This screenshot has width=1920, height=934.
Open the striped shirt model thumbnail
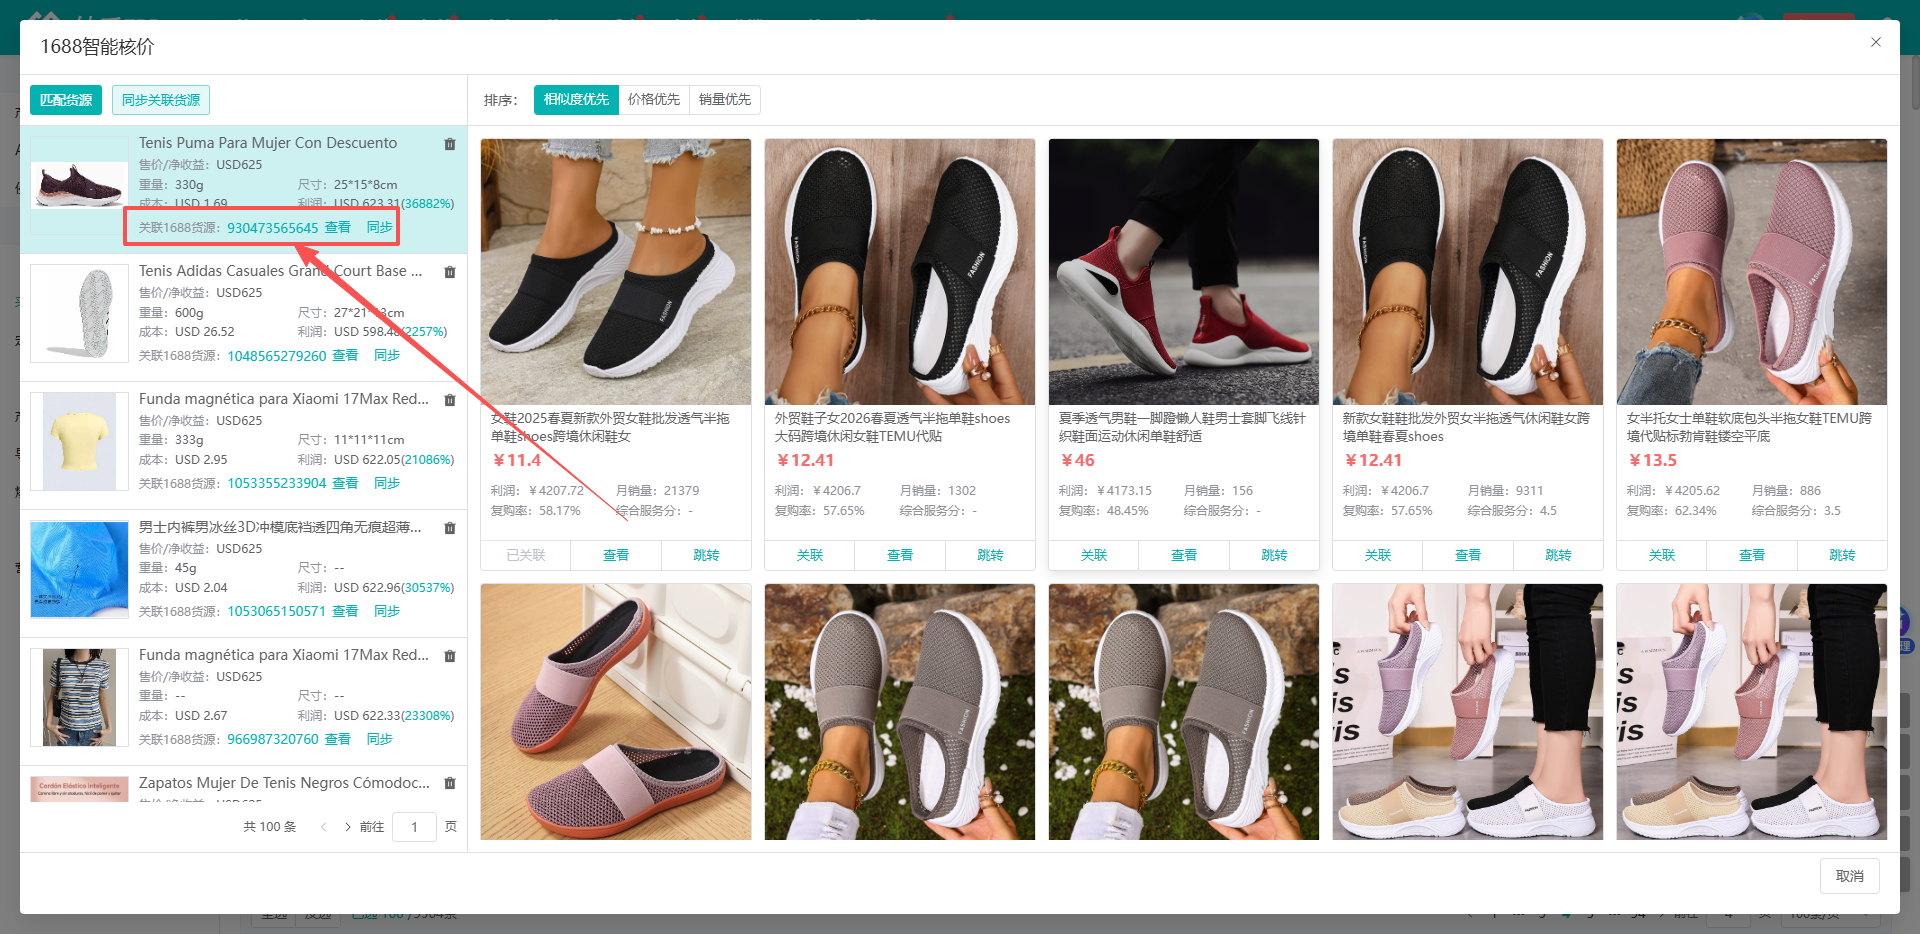point(79,698)
